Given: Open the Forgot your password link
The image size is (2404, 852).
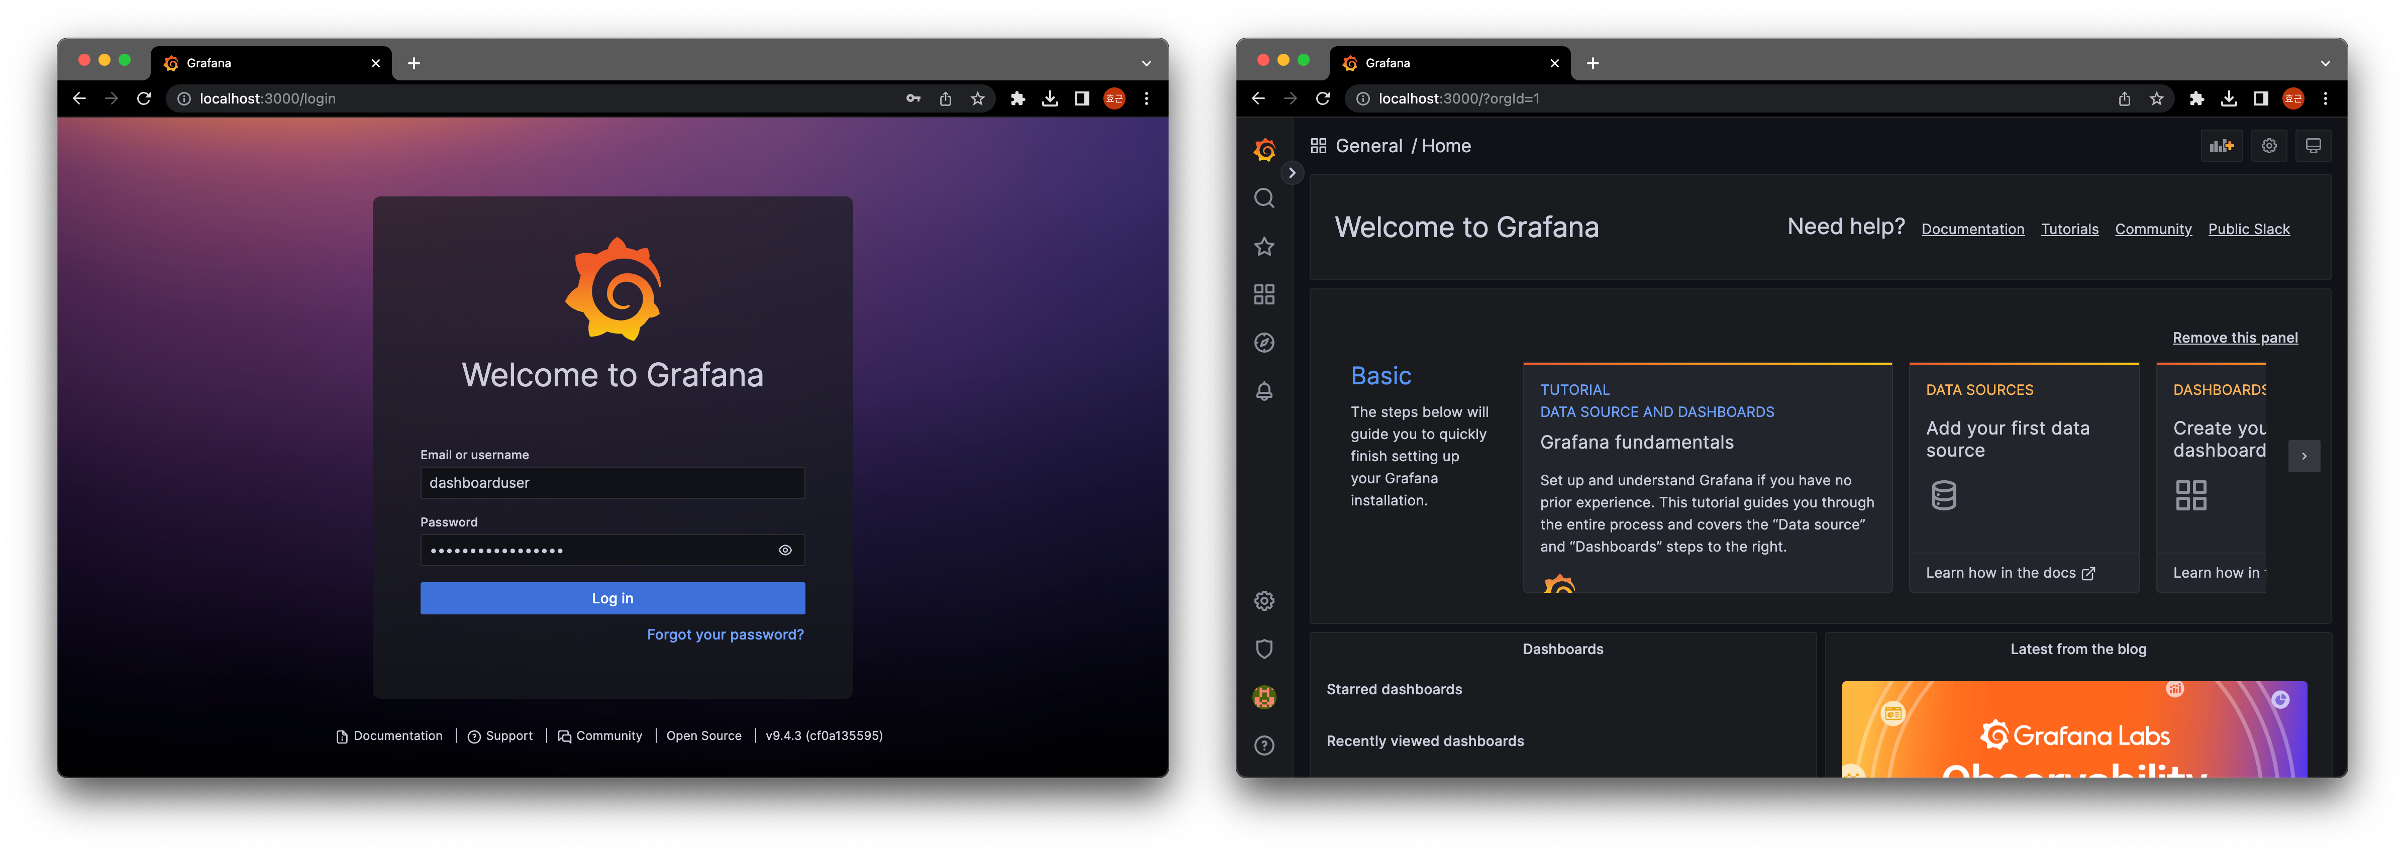Looking at the screenshot, I should click(725, 635).
